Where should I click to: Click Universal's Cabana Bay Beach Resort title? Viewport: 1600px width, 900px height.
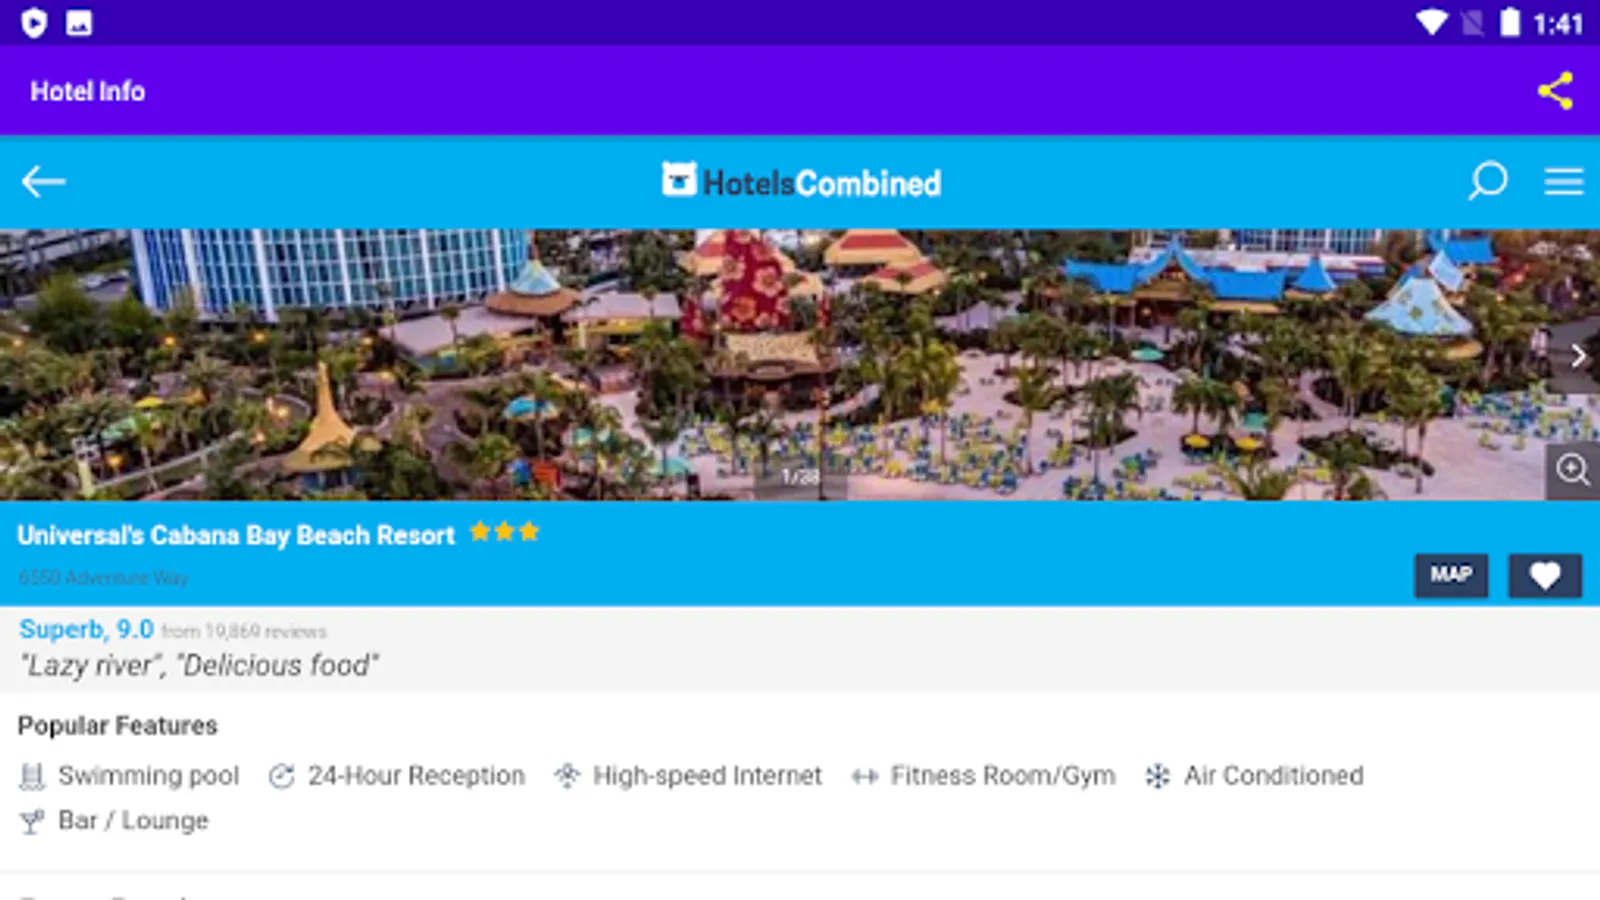point(236,535)
